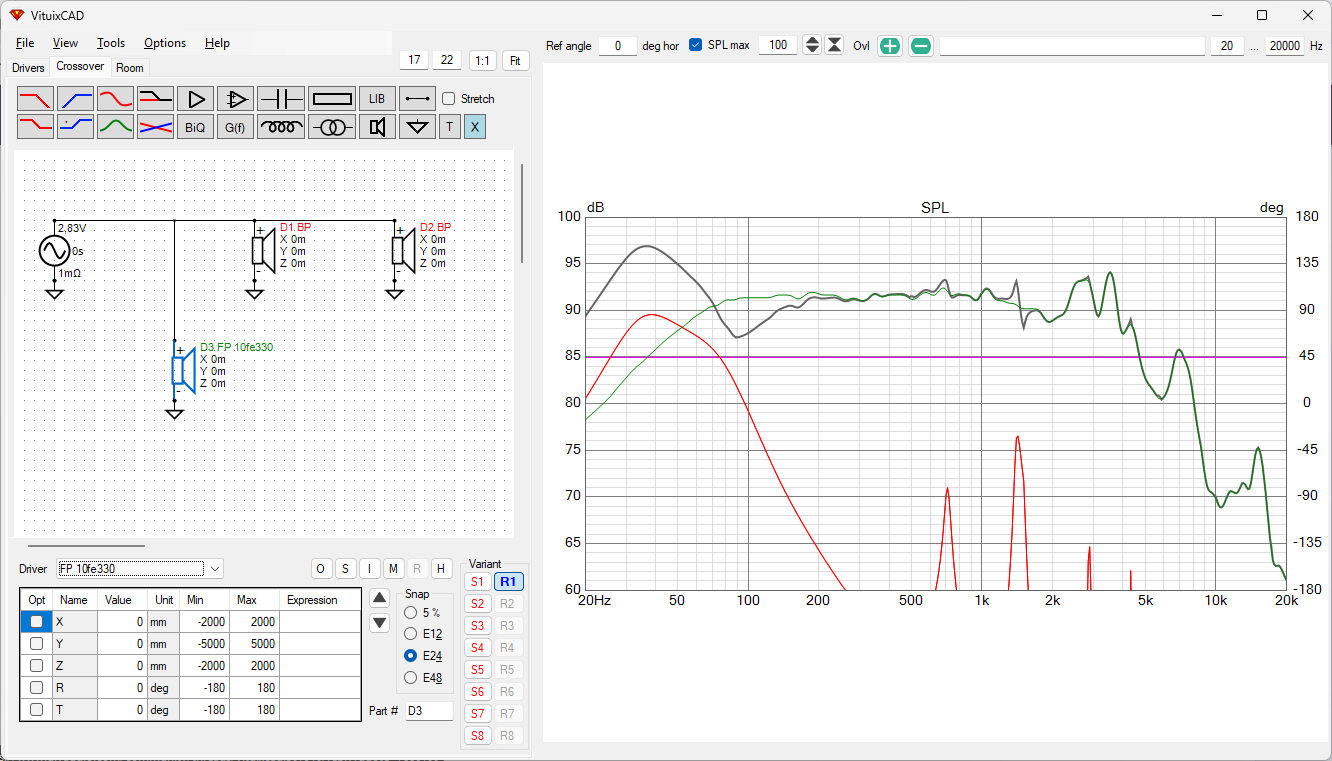This screenshot has height=761, width=1332.
Task: Select variant S2
Action: (477, 604)
